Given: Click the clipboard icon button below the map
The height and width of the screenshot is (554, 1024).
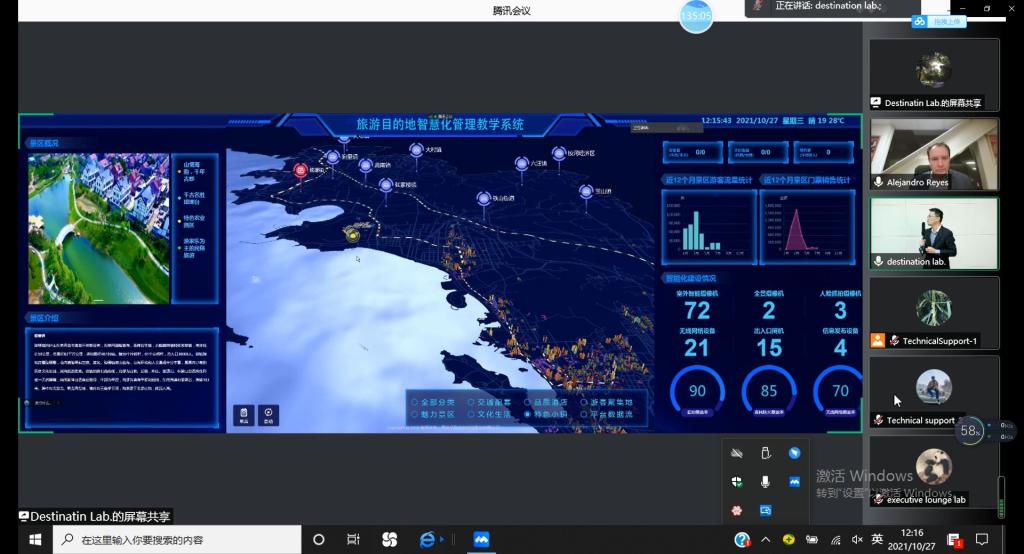Looking at the screenshot, I should [243, 414].
